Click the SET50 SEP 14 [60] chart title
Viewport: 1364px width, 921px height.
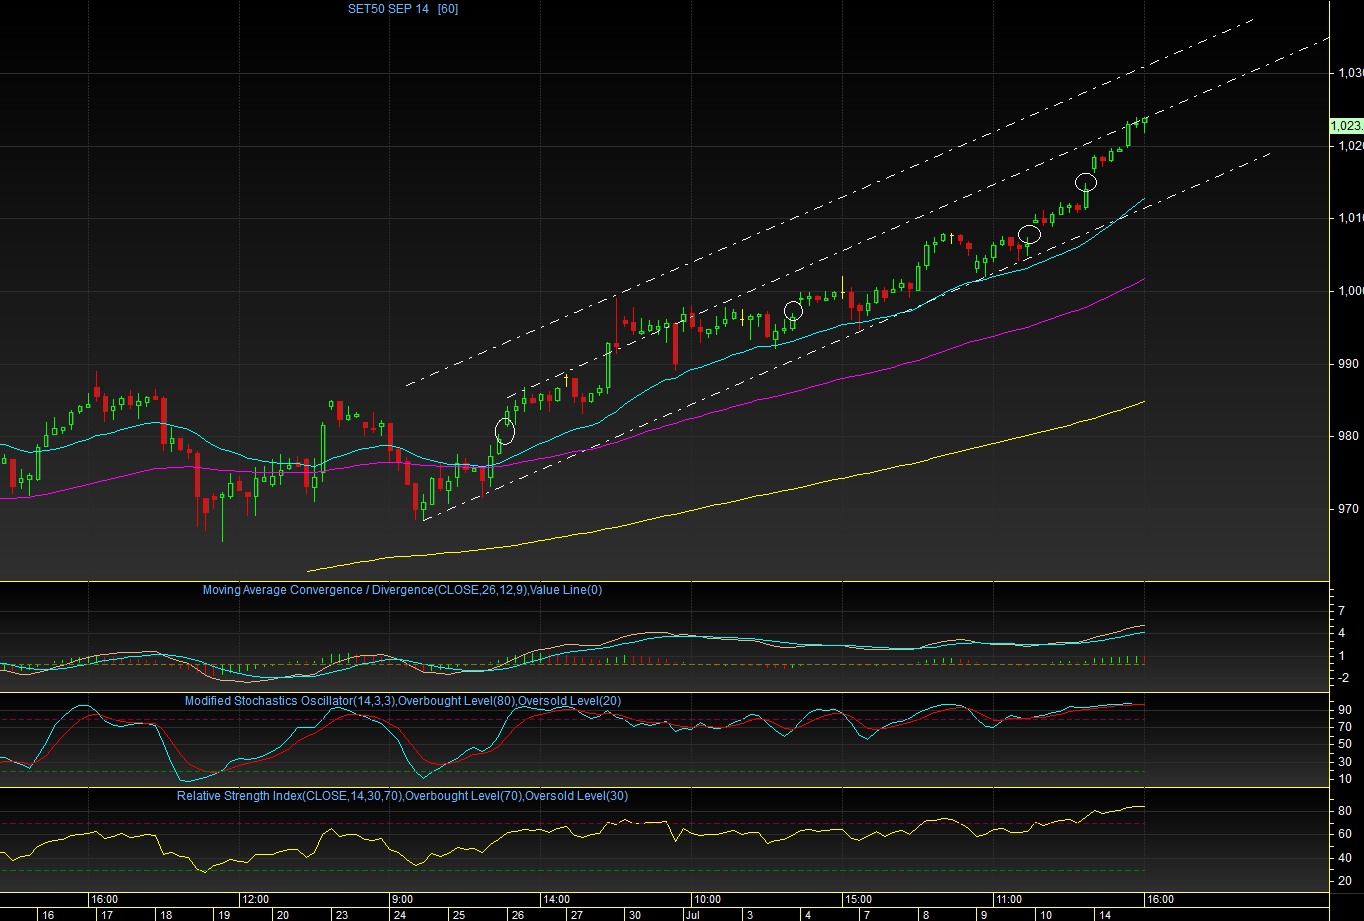(403, 9)
